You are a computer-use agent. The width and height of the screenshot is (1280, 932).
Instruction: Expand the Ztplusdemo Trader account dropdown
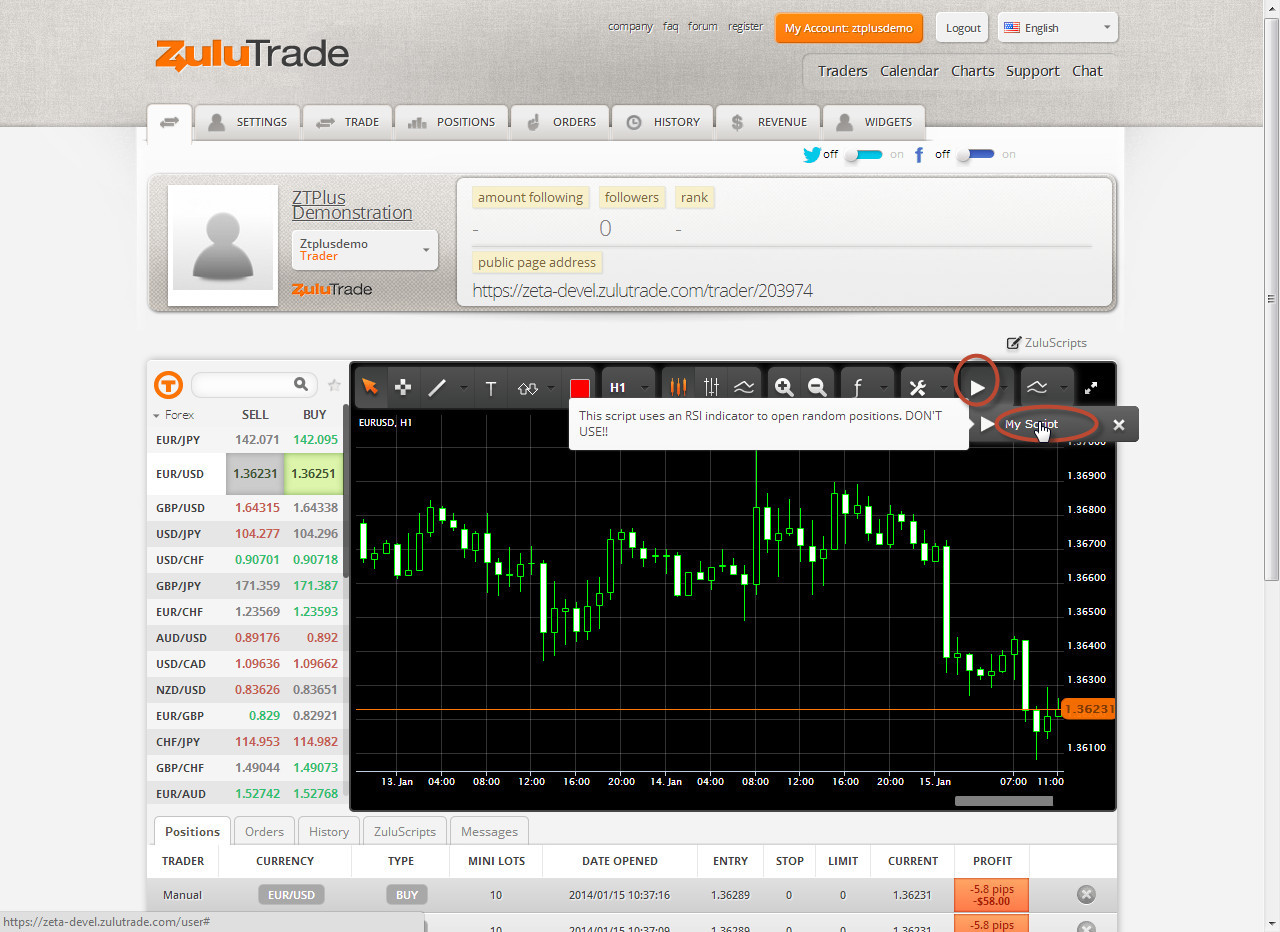coord(364,250)
